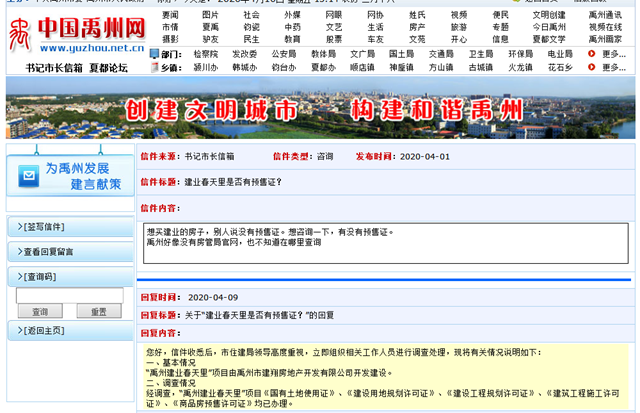
Task: Click the text 建业春天里是否有预售证？
Action: pos(233,182)
